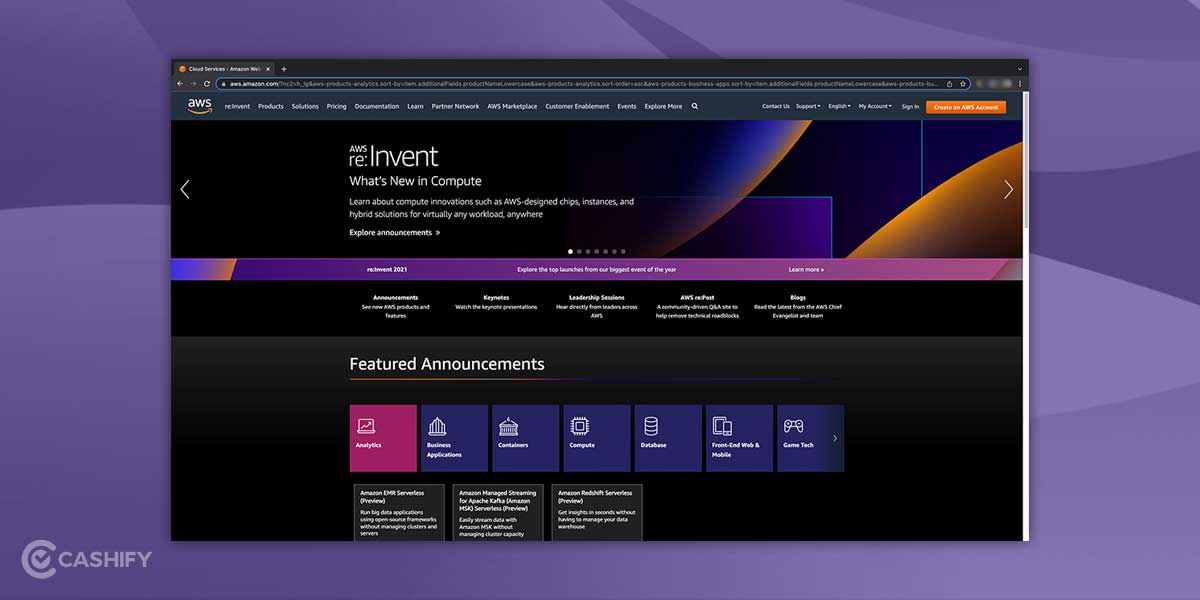This screenshot has height=600, width=1200.
Task: Click the Create an AWS Account button
Action: 966,107
